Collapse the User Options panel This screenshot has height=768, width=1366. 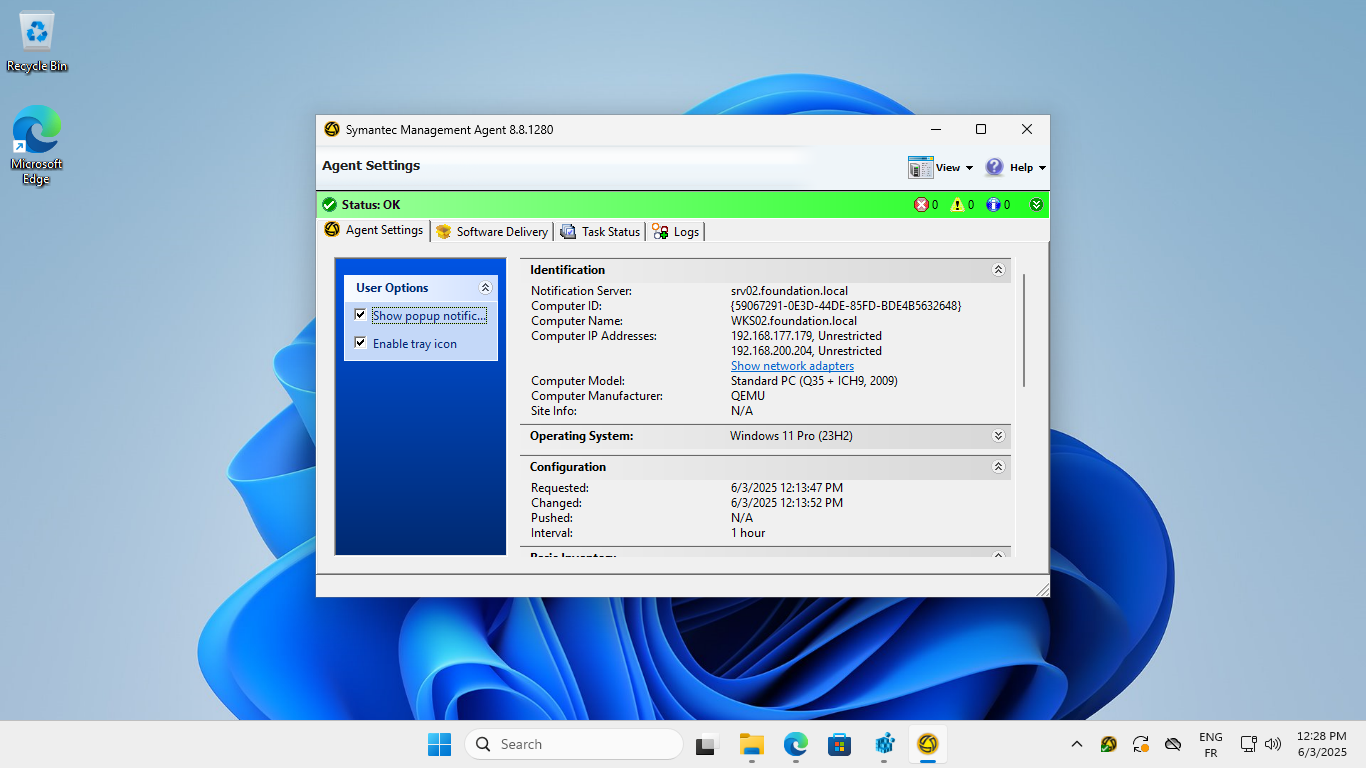click(485, 288)
